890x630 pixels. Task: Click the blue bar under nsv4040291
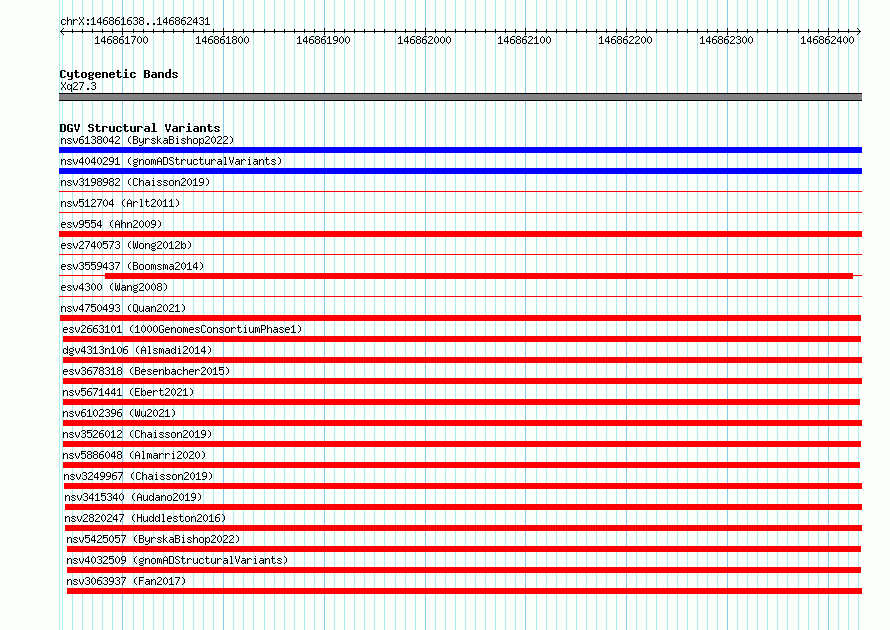pyautogui.click(x=460, y=171)
